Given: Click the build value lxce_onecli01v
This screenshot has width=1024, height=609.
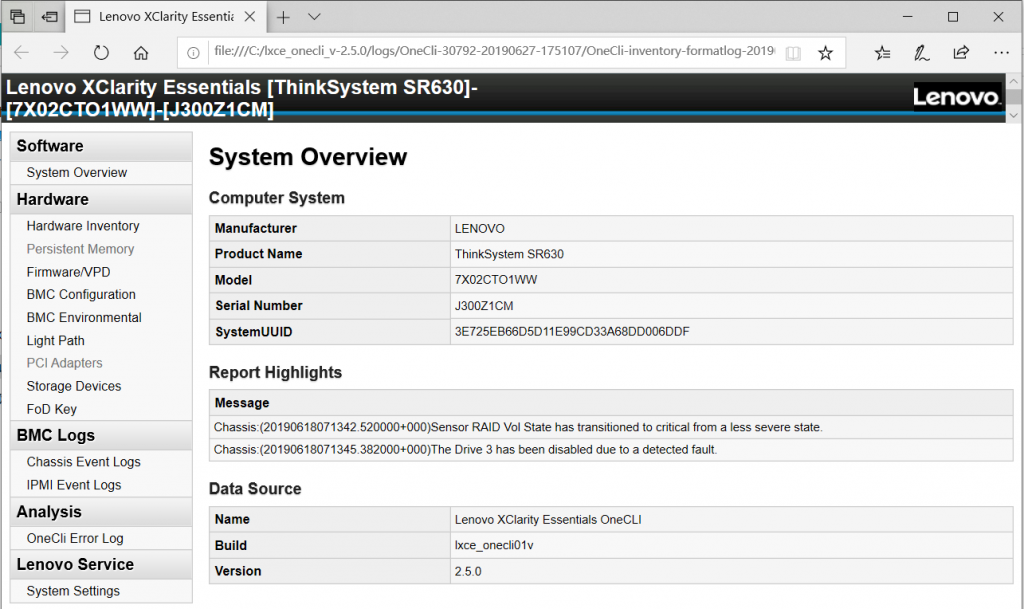Looking at the screenshot, I should tap(494, 545).
